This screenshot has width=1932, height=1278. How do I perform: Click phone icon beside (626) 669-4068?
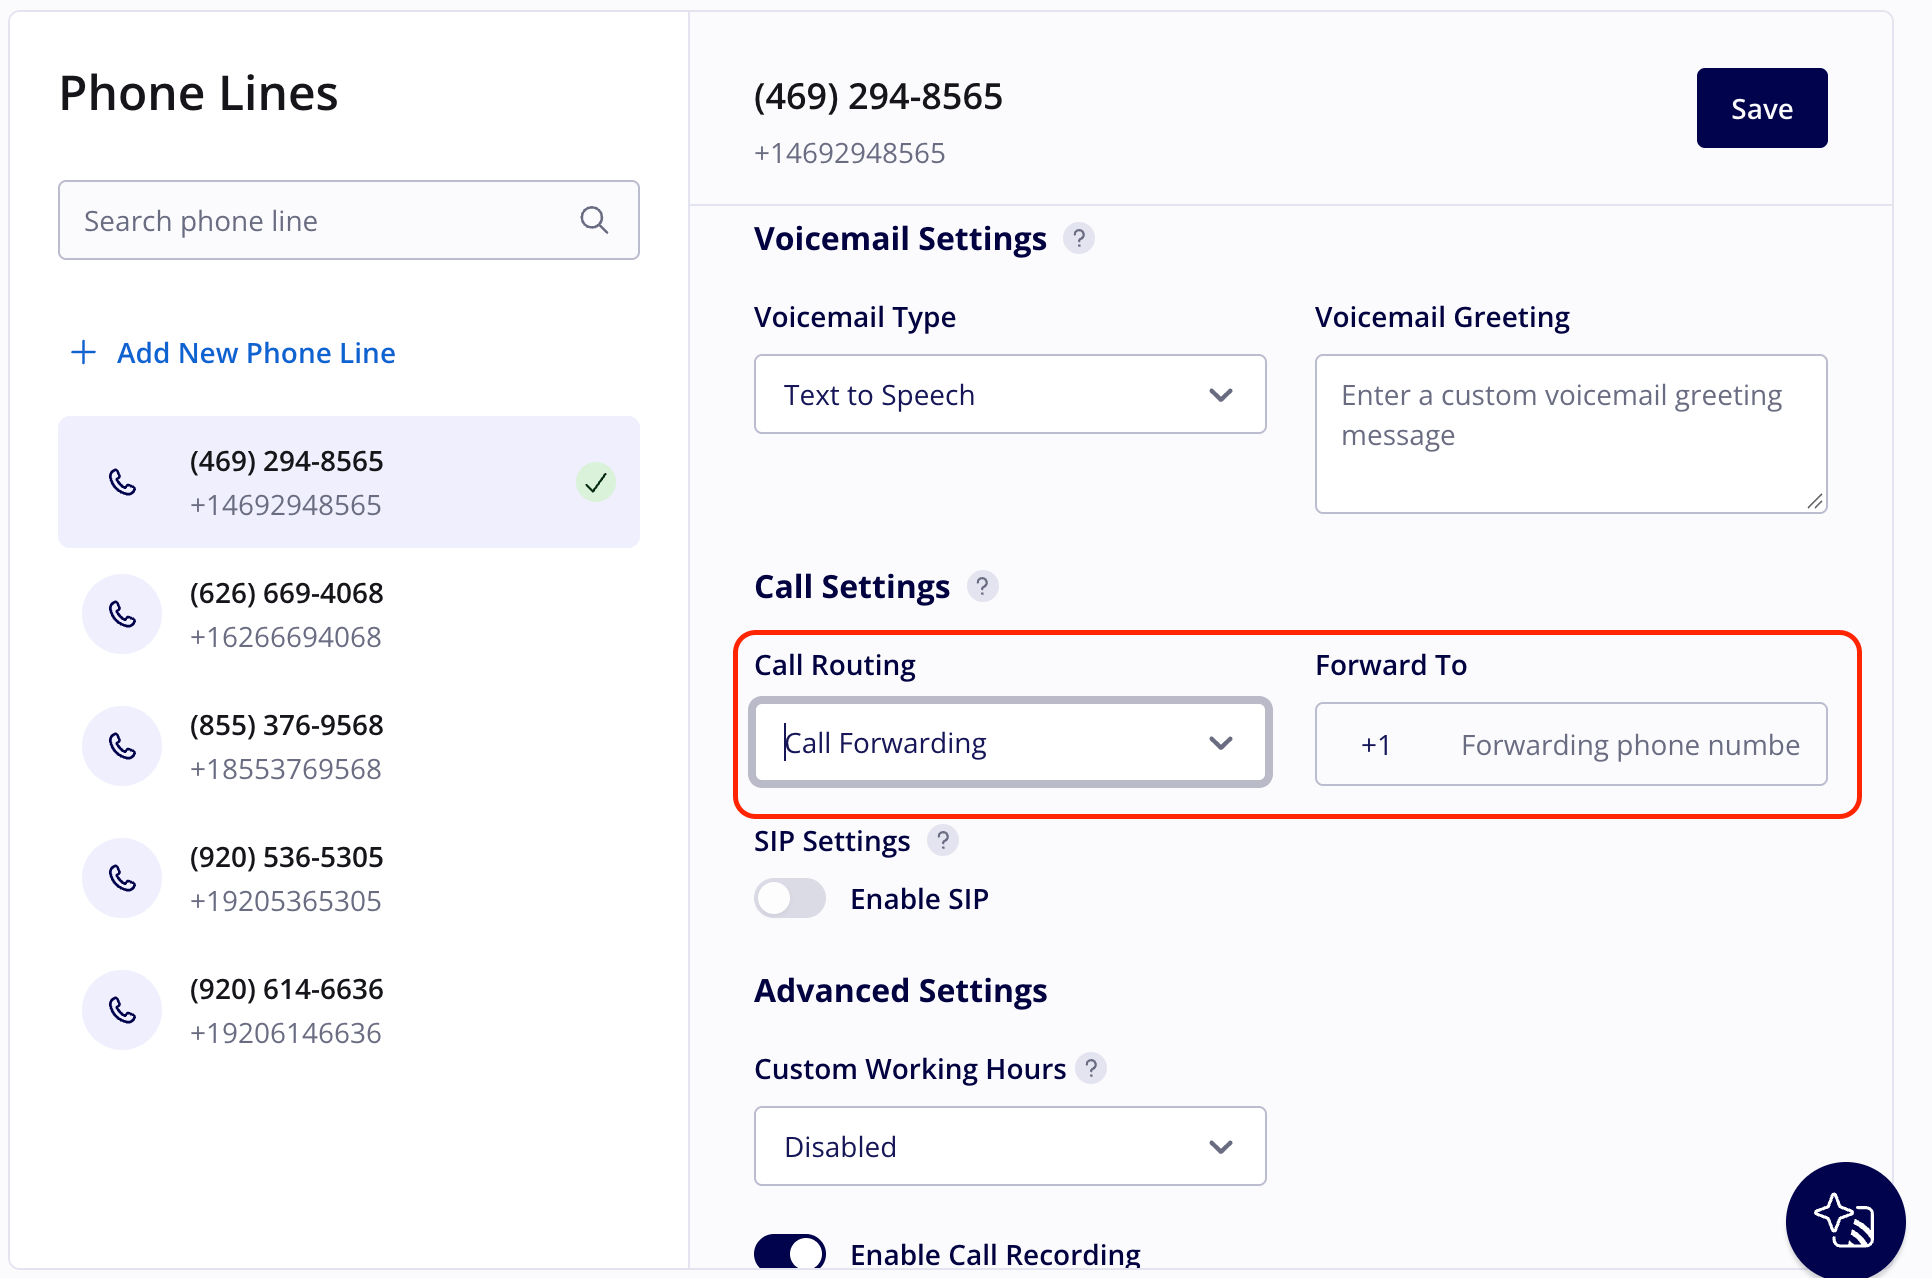click(x=122, y=614)
